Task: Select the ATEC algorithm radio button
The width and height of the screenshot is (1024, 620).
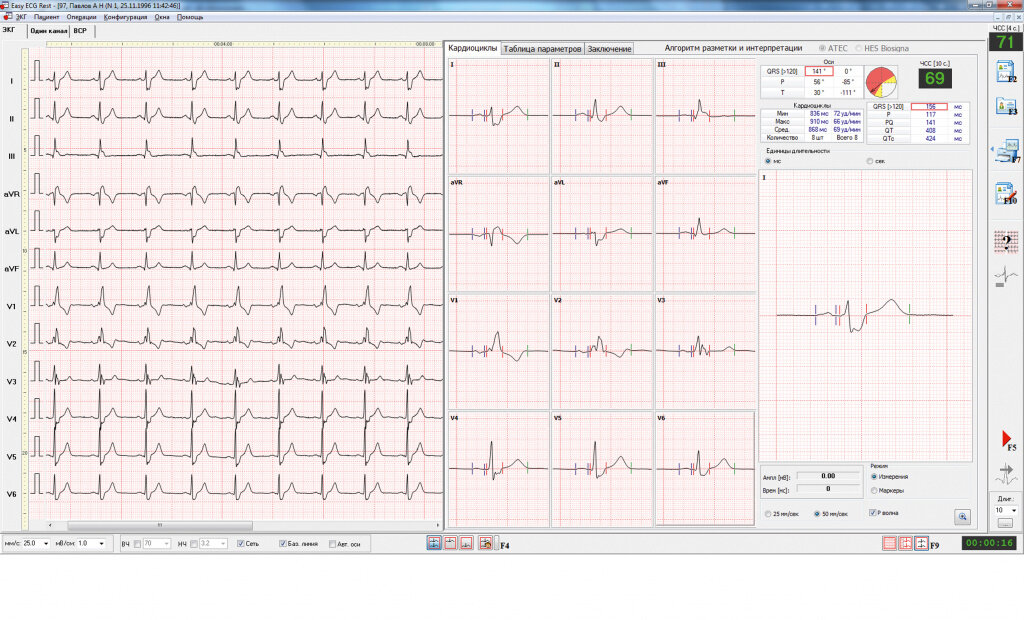Action: point(822,48)
